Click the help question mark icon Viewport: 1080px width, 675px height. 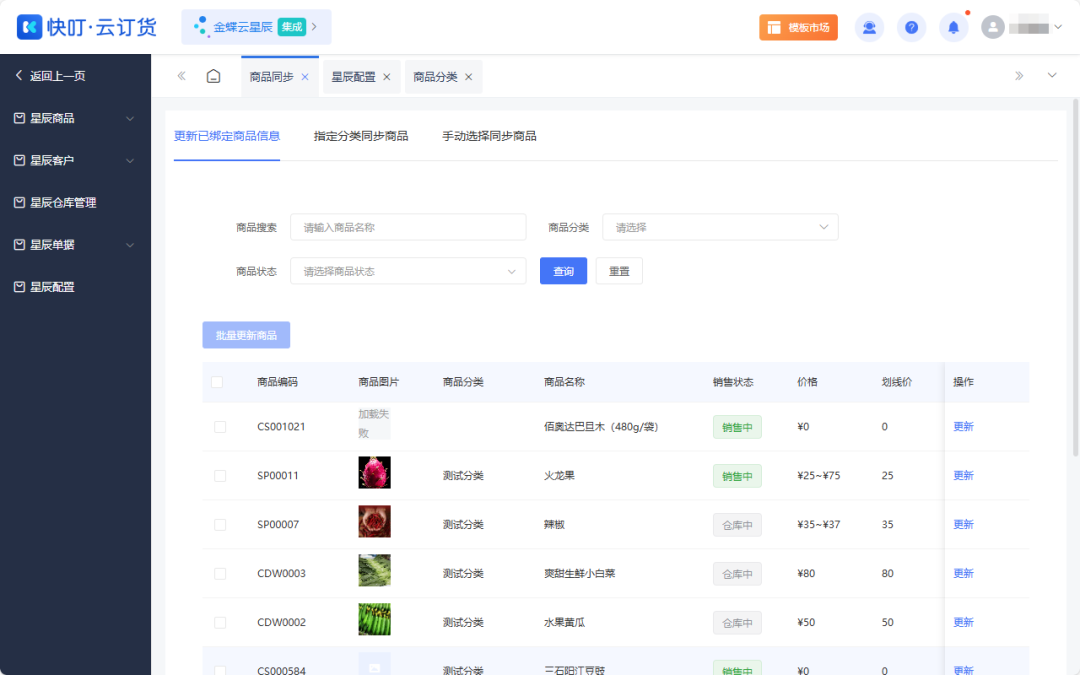[911, 27]
